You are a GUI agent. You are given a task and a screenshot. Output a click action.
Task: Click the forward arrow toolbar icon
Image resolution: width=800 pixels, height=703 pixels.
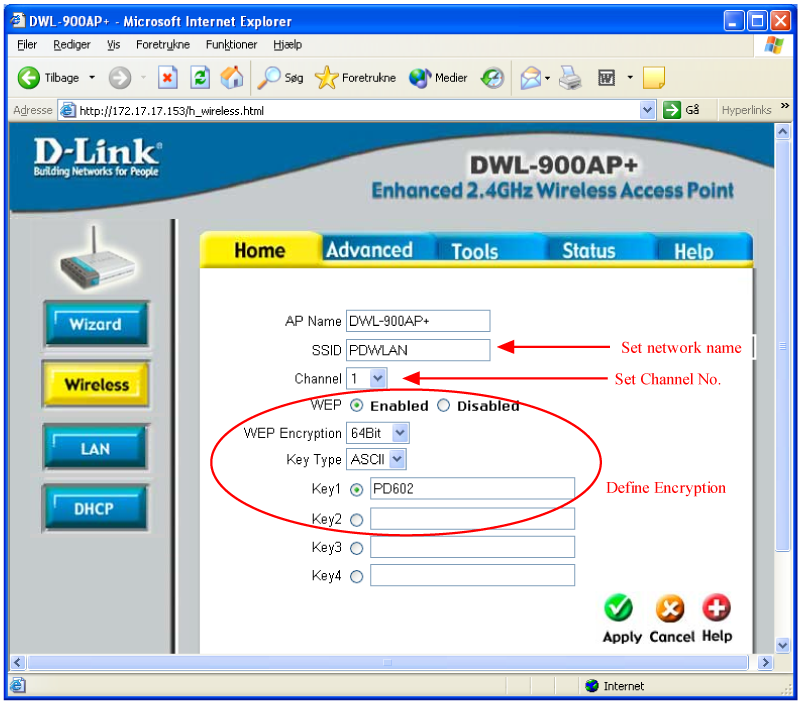(x=119, y=78)
